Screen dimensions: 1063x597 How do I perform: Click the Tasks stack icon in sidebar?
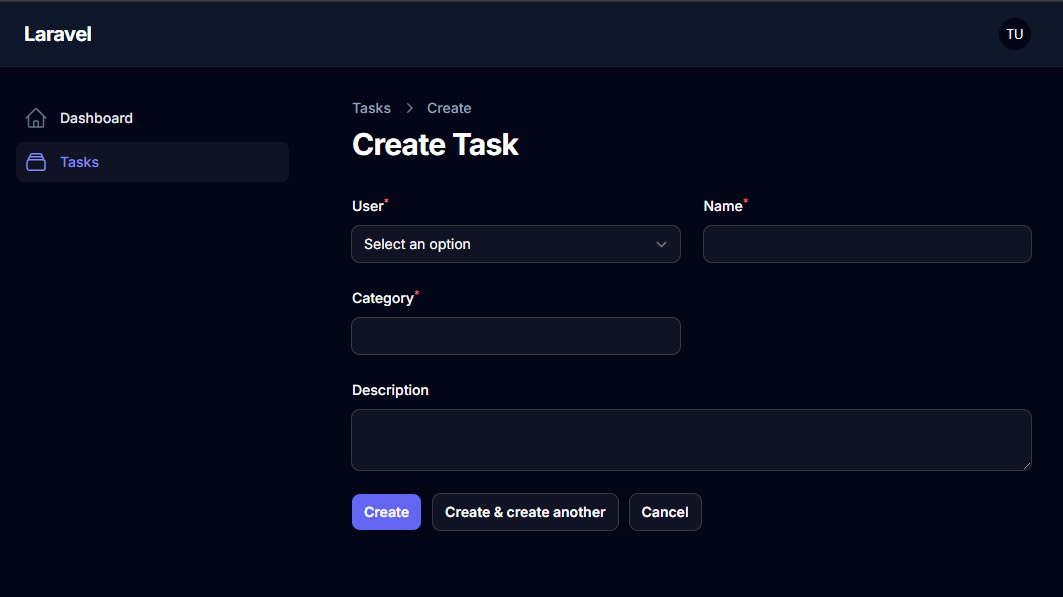coord(36,162)
